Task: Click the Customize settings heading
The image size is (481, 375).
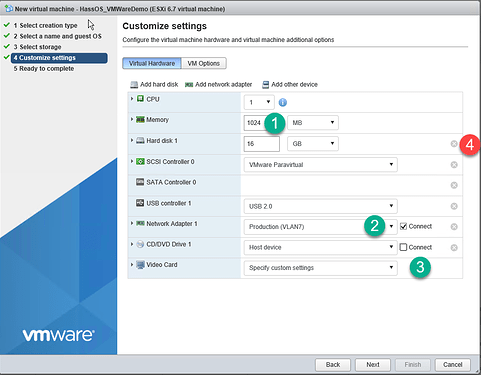Action: pyautogui.click(x=165, y=26)
